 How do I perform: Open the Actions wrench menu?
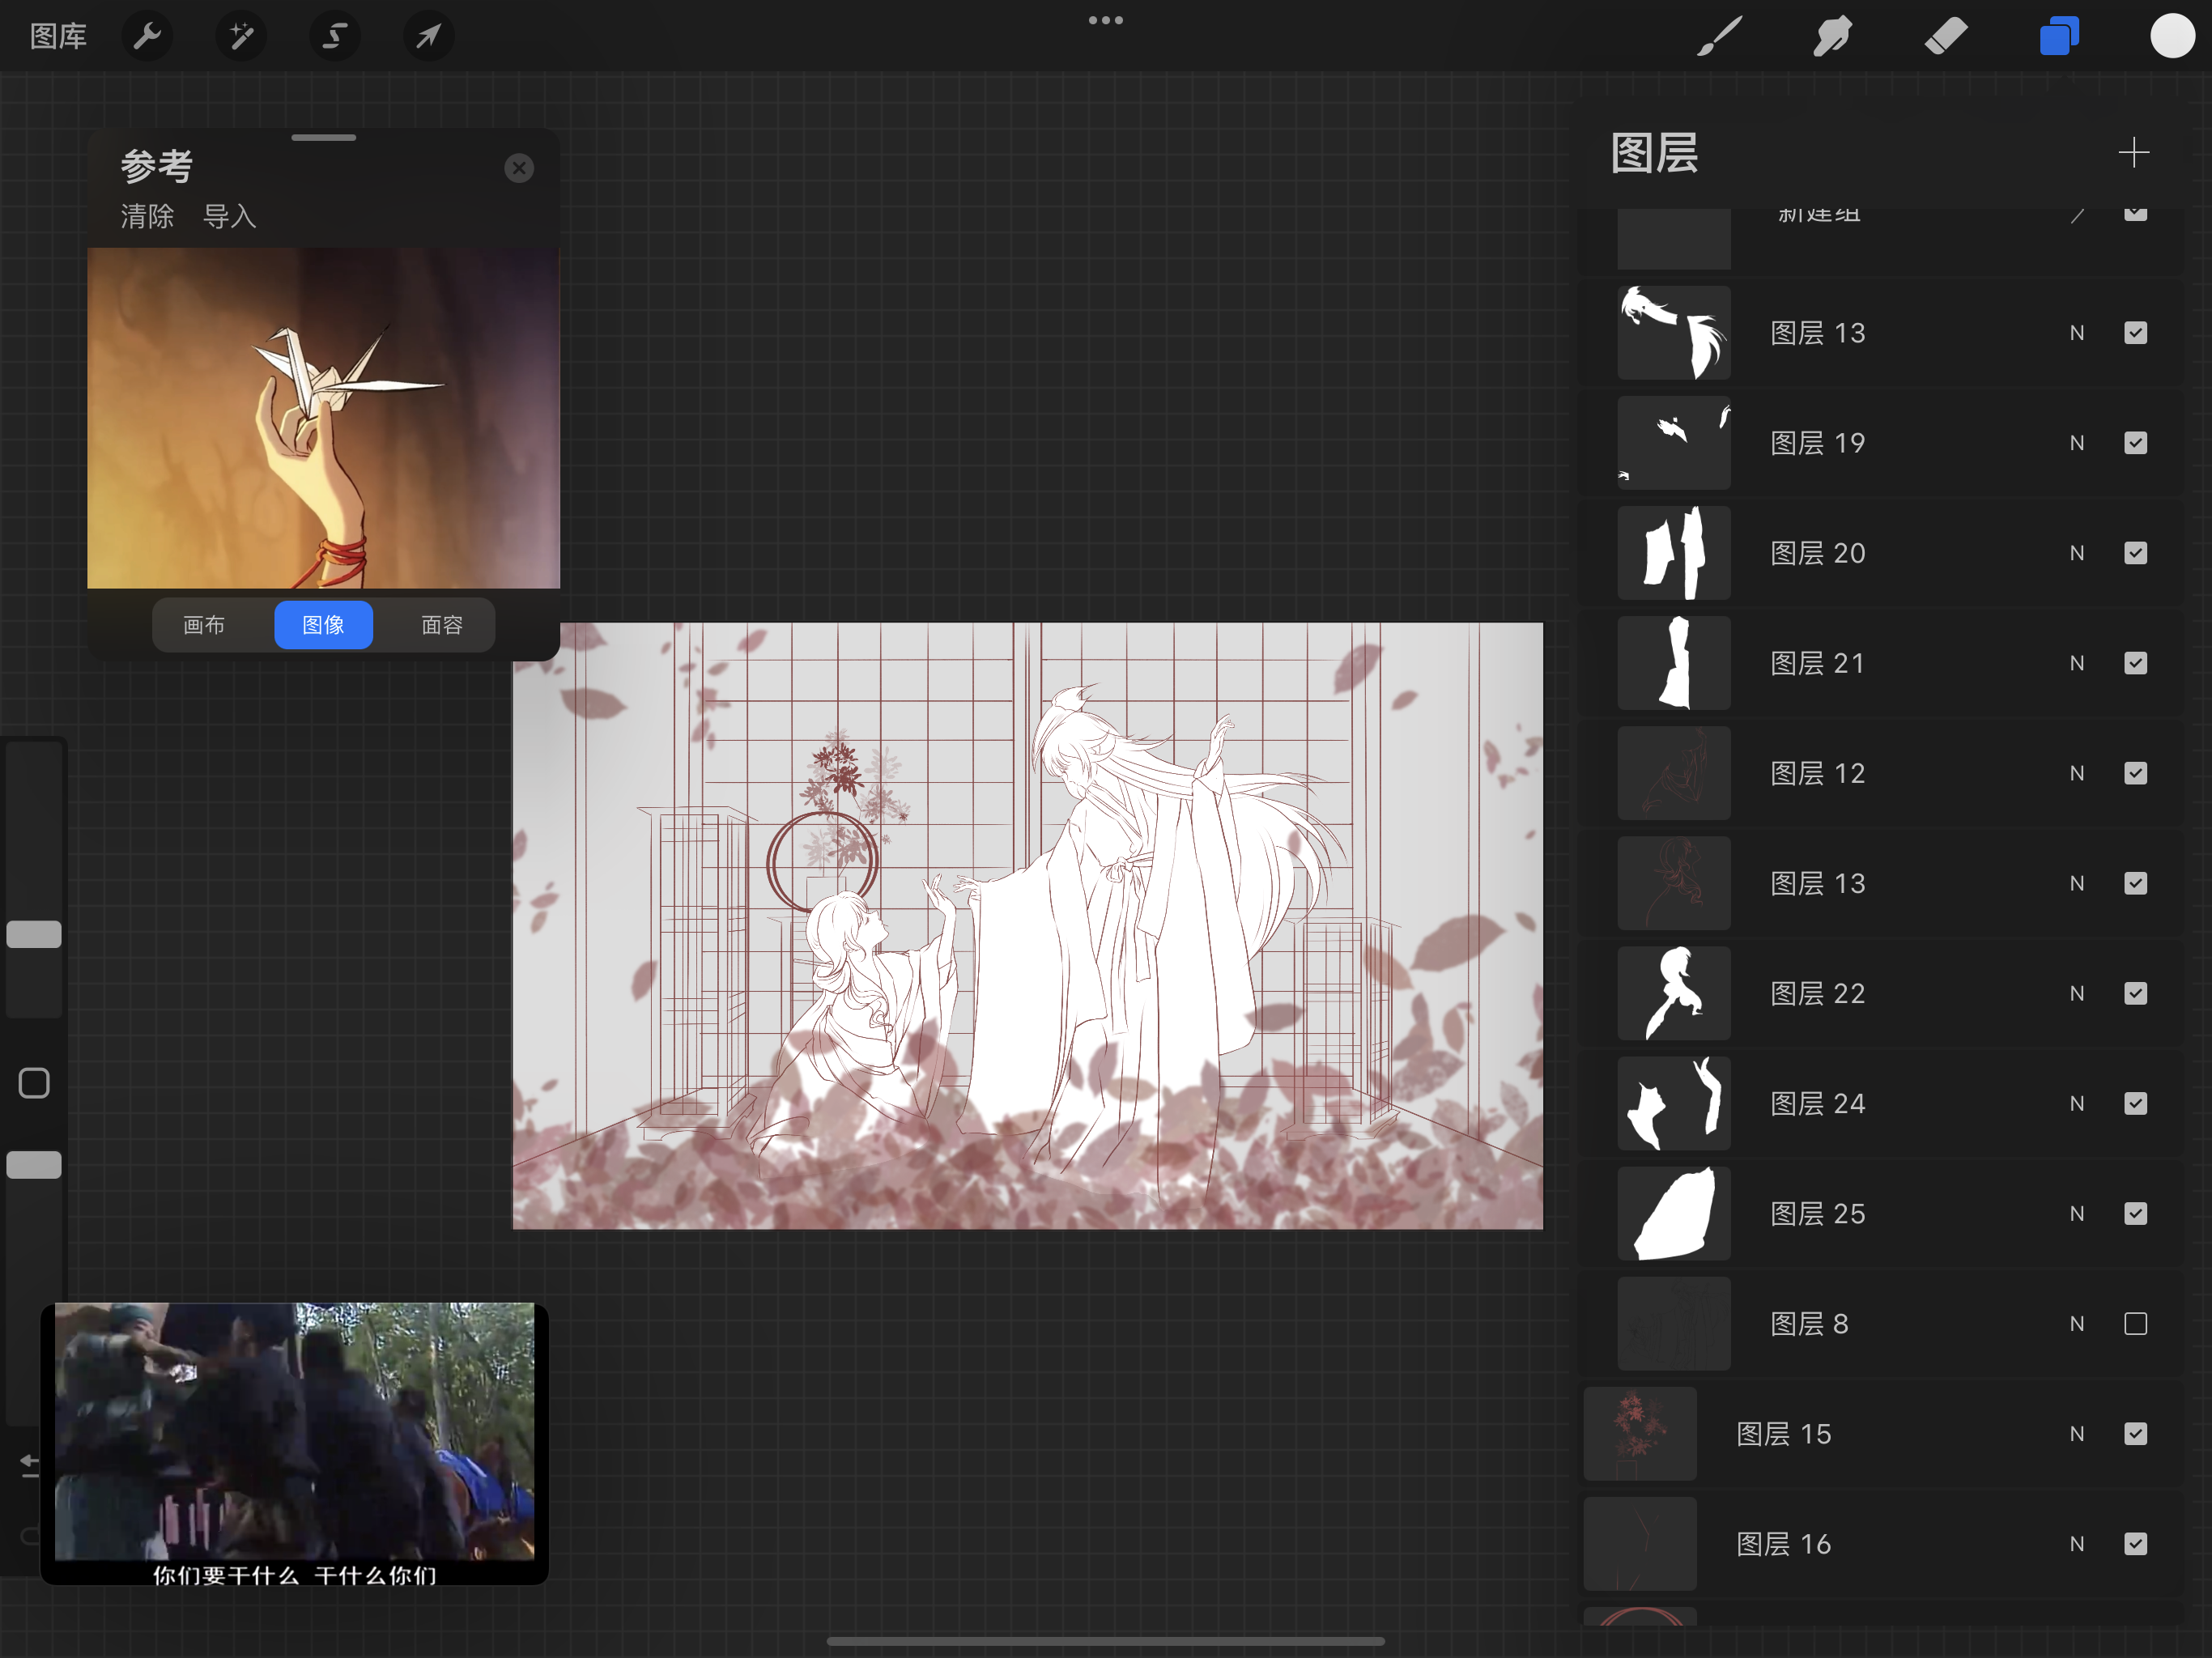click(x=147, y=37)
